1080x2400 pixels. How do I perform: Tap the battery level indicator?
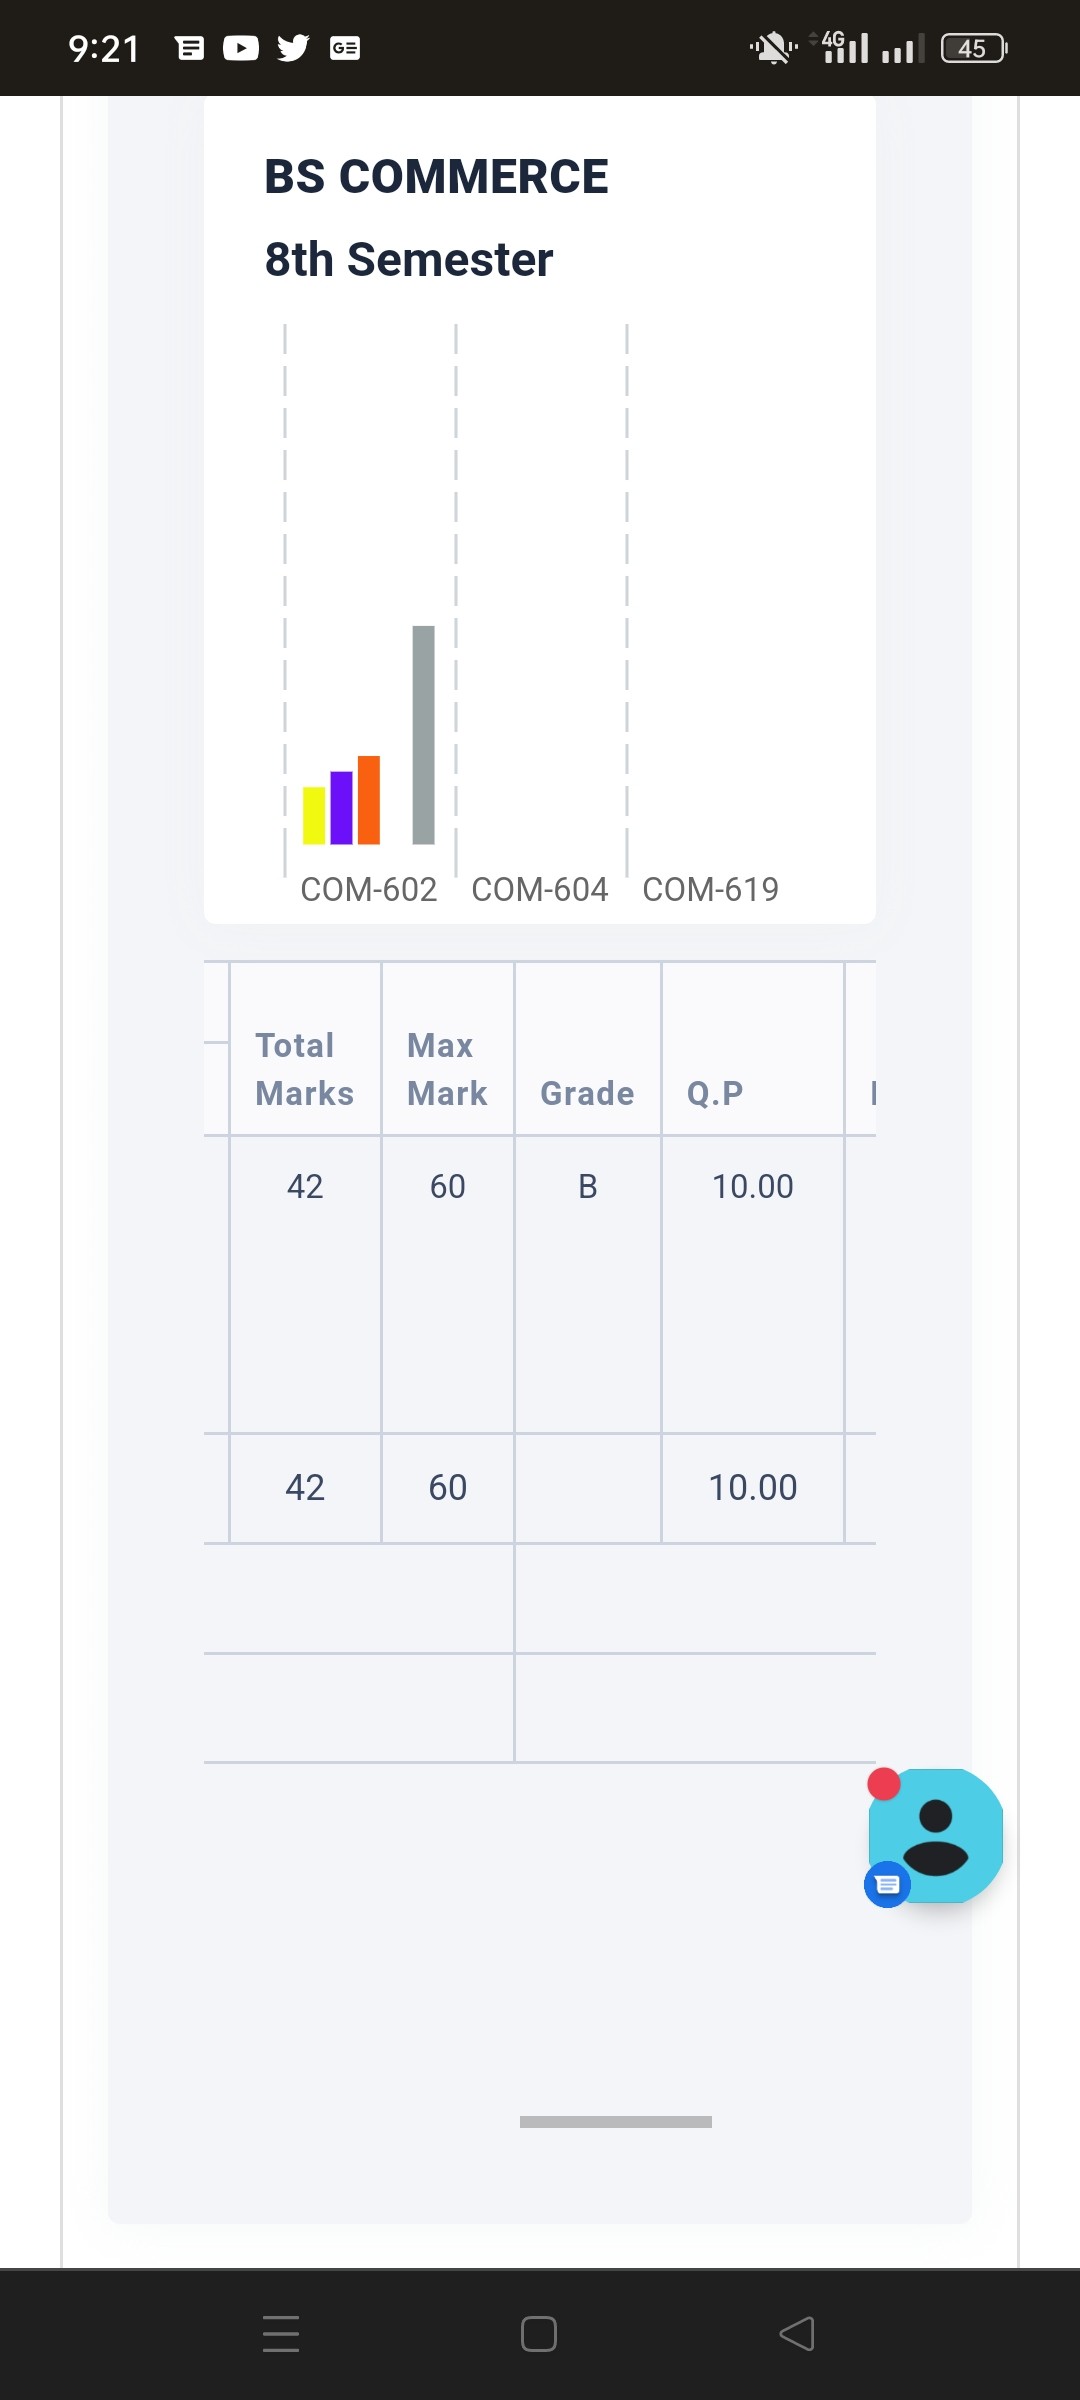(974, 48)
